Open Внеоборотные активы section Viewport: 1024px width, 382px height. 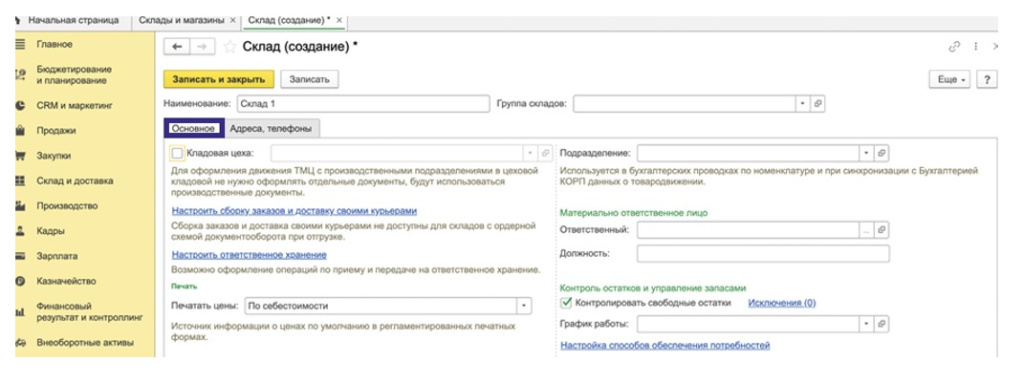85,342
